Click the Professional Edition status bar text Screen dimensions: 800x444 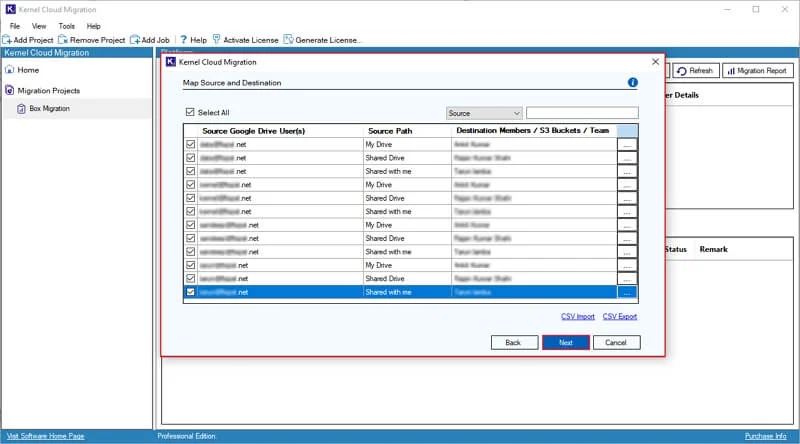(x=186, y=436)
